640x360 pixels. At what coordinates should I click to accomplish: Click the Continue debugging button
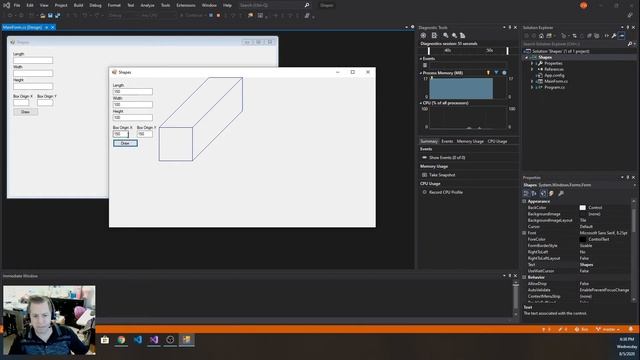tap(192, 16)
